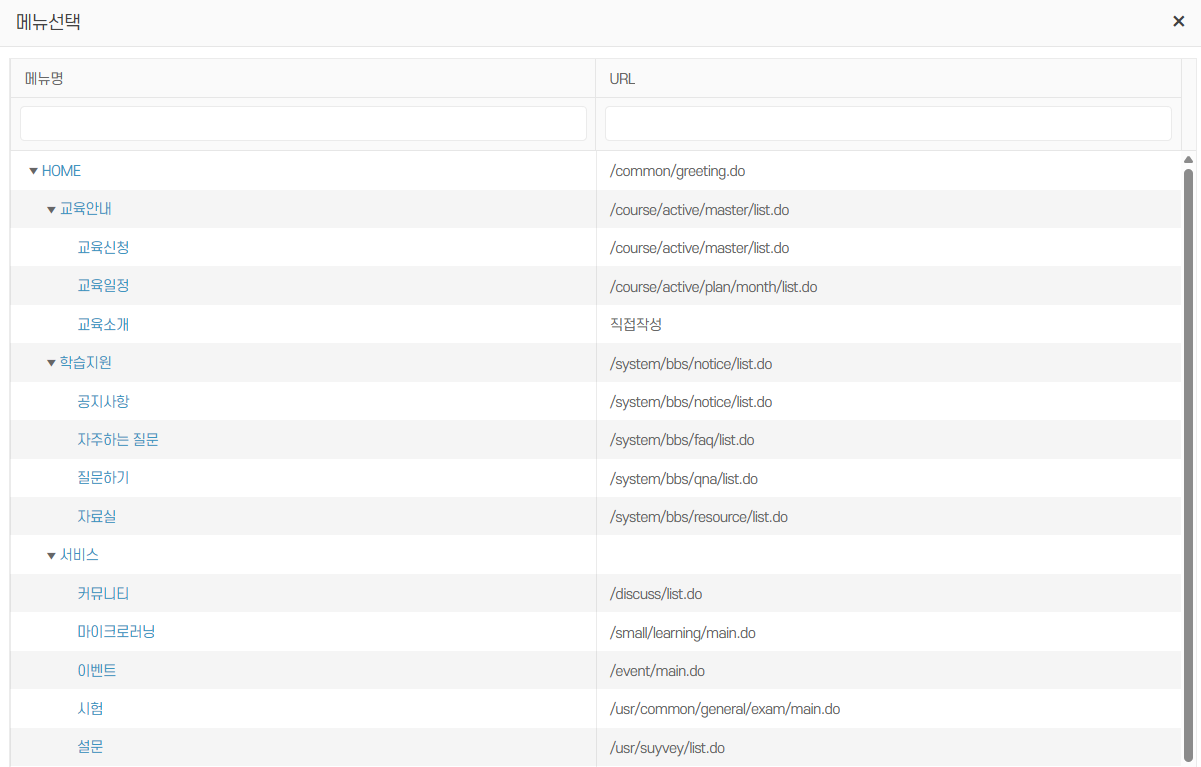Close the 메뉴선택 dialog
1201x767 pixels.
[x=1178, y=22]
